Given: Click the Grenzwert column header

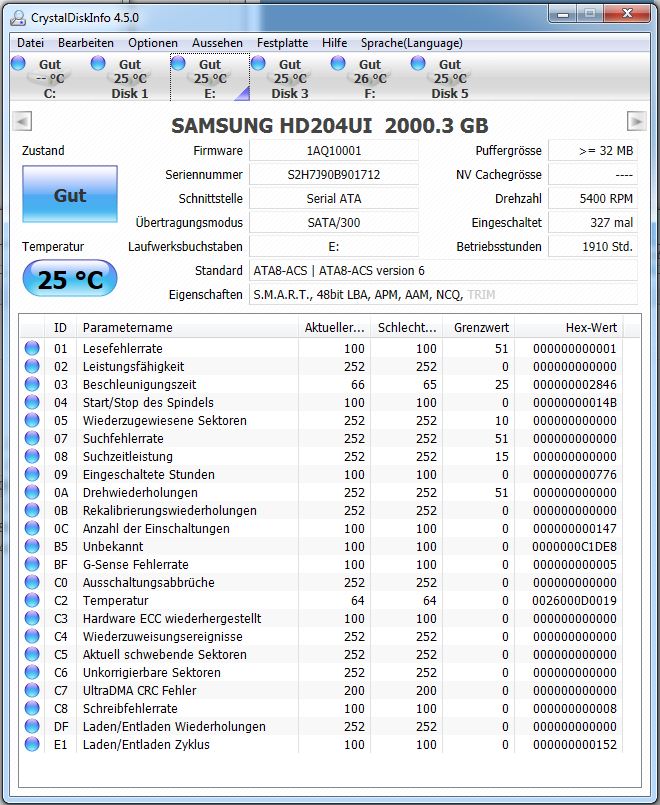Looking at the screenshot, I should [478, 328].
